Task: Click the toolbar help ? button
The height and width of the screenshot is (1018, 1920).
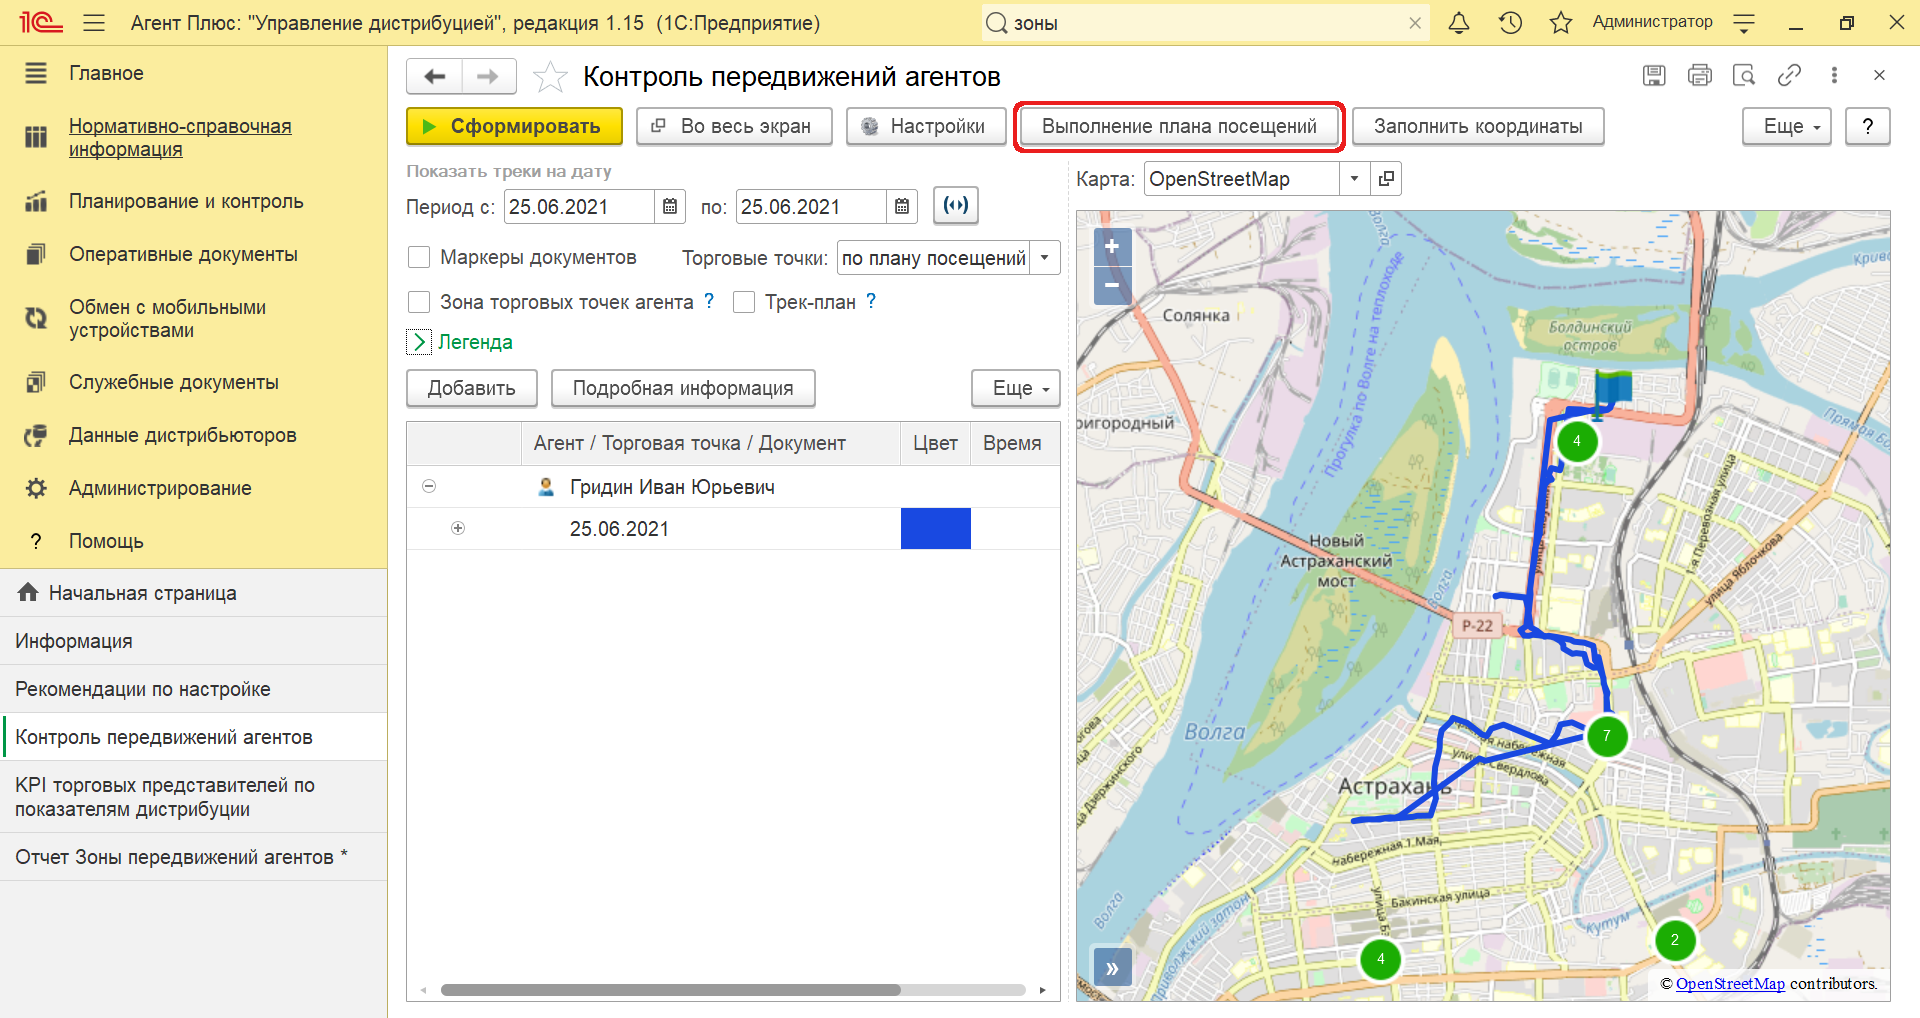Action: (x=1868, y=127)
